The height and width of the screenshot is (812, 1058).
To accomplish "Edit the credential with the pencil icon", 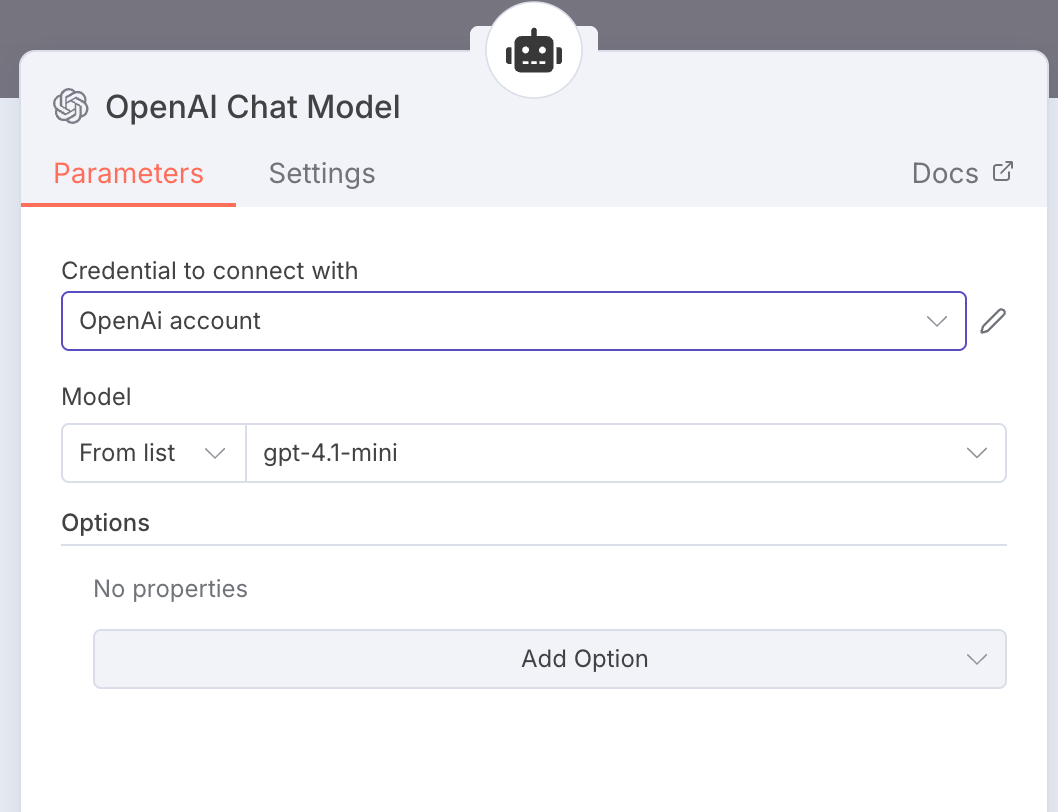I will point(992,321).
